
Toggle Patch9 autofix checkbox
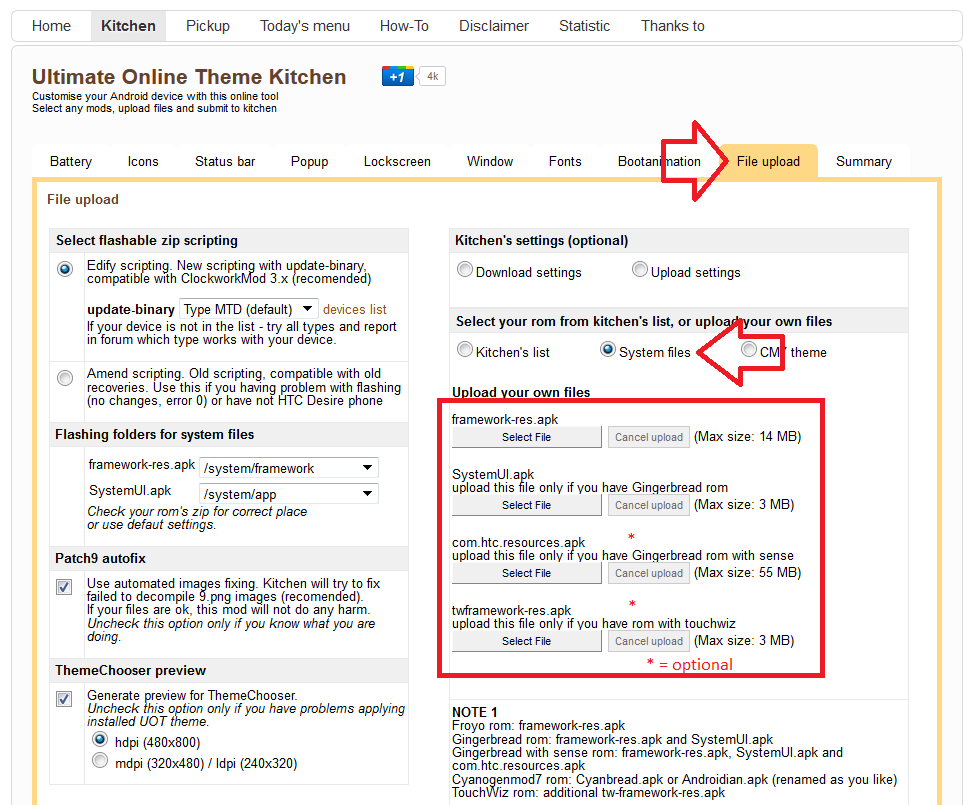[64, 587]
